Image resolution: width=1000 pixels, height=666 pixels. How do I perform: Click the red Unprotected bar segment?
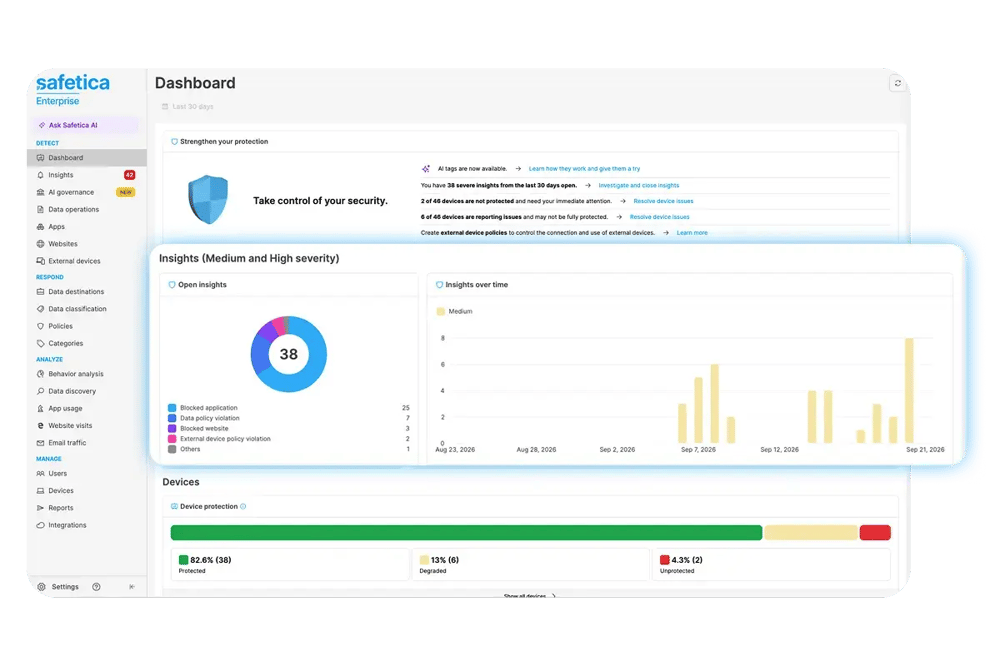pos(875,533)
